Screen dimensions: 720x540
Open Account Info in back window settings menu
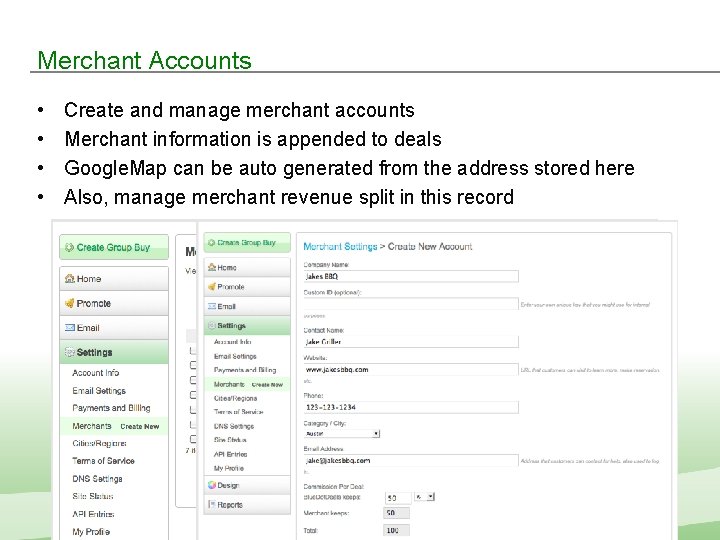coord(96,373)
